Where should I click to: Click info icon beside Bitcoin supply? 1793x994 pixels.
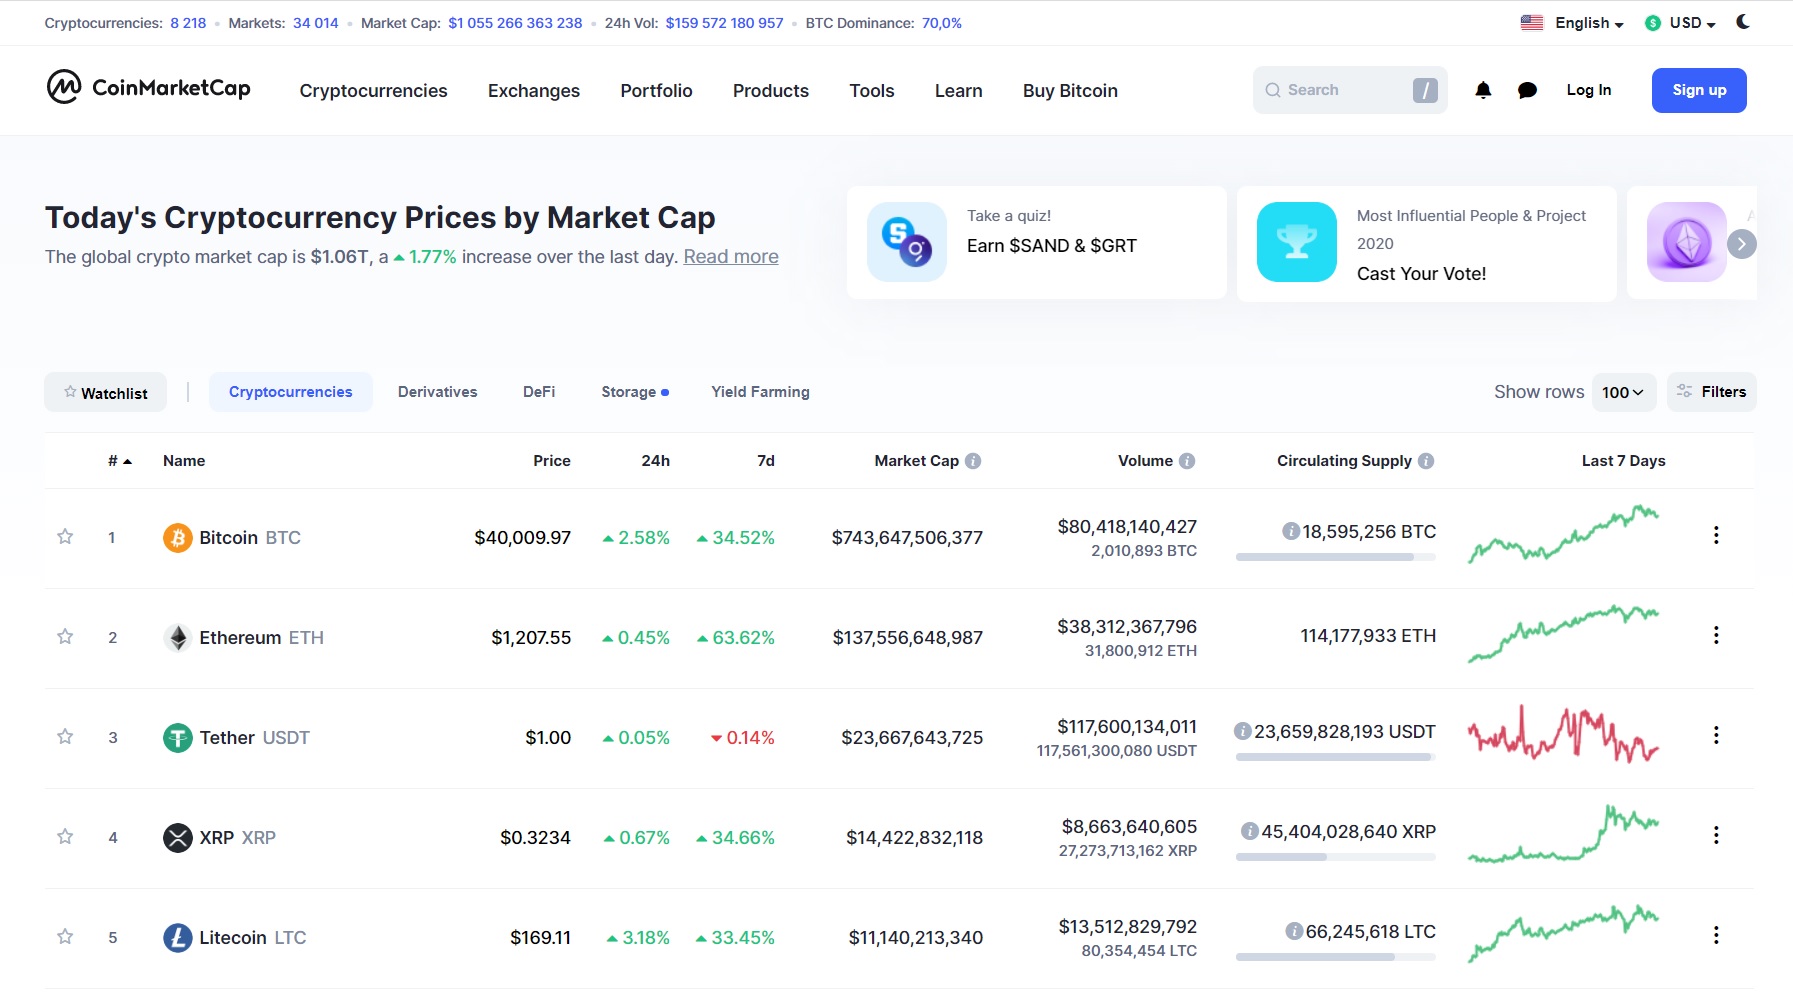point(1291,531)
